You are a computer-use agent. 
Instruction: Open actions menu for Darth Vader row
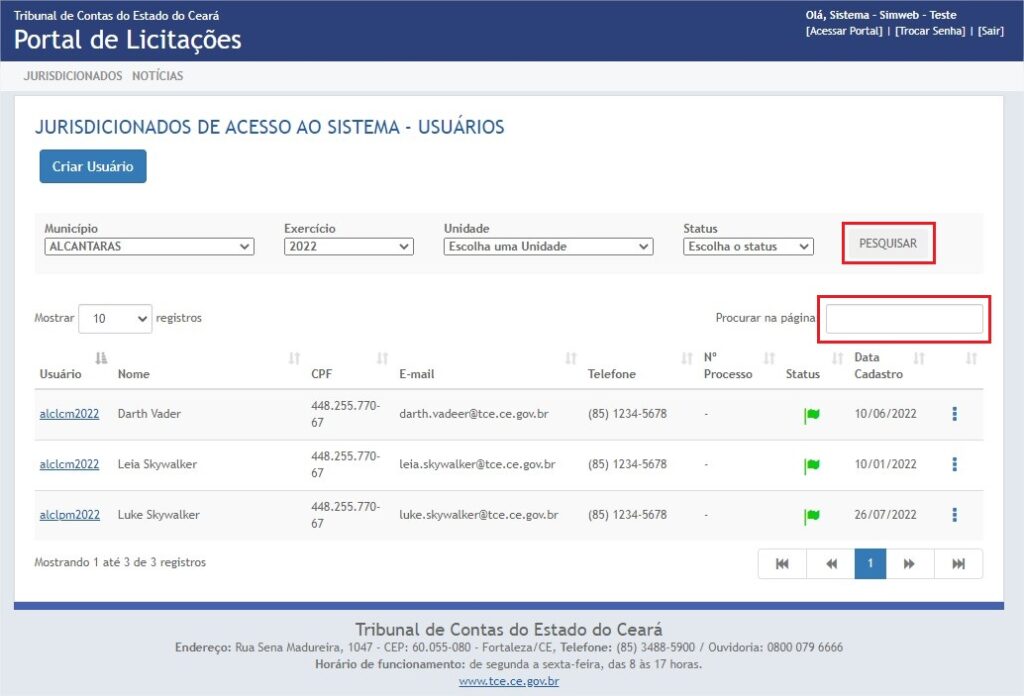click(954, 414)
